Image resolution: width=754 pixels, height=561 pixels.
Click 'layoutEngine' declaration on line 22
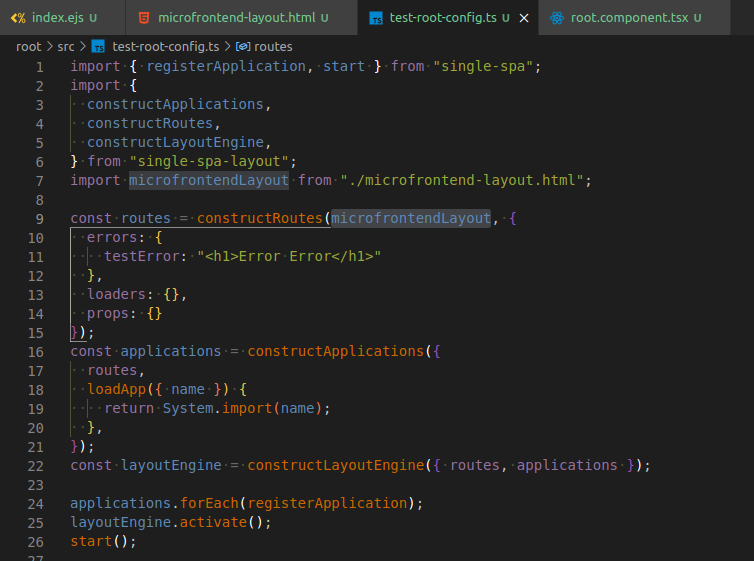point(171,465)
